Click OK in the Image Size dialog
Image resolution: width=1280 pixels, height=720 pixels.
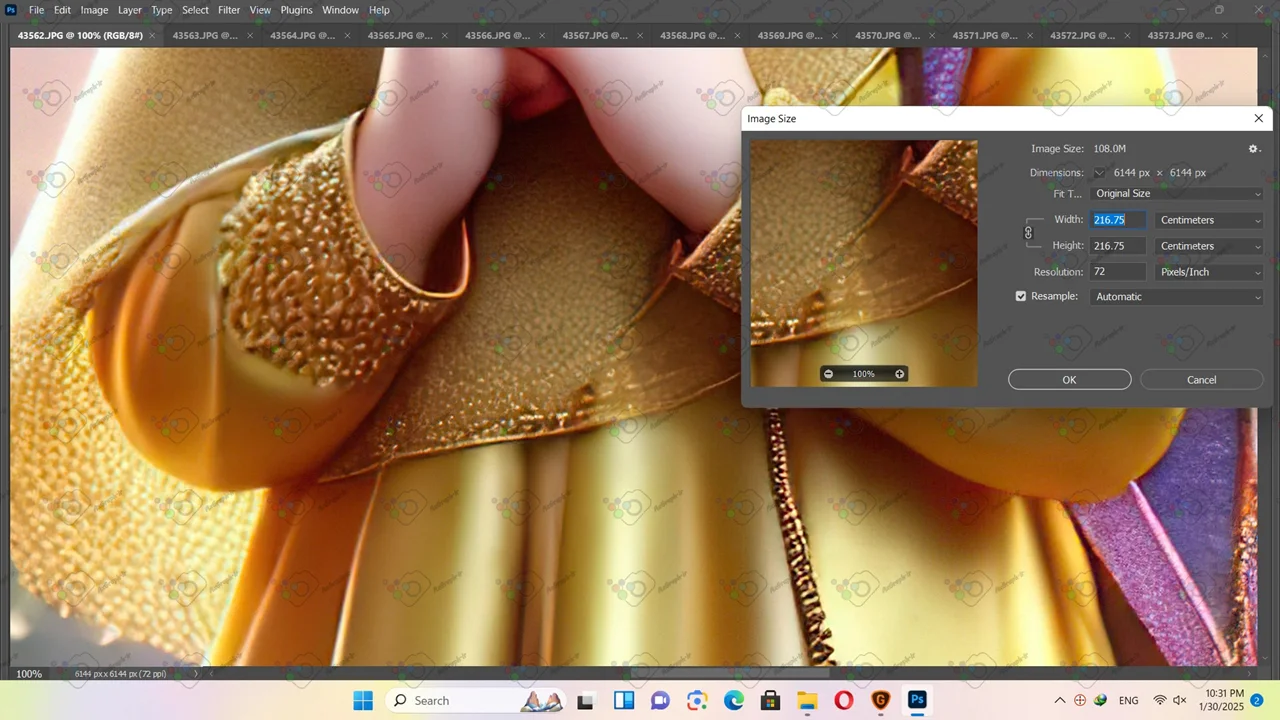coord(1069,380)
